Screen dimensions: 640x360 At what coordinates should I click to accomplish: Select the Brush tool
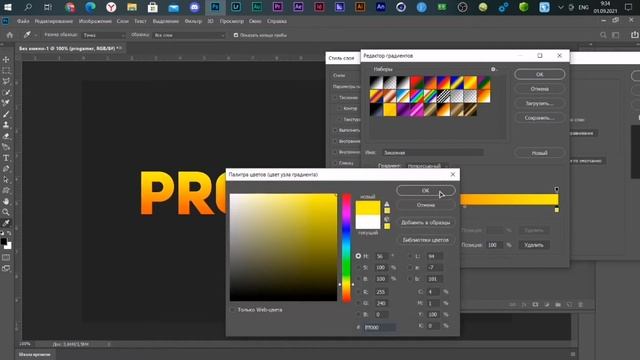[x=6, y=114]
